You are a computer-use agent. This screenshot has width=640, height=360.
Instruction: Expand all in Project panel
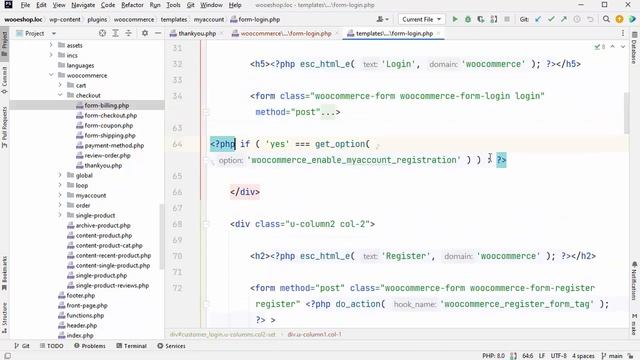click(116, 33)
